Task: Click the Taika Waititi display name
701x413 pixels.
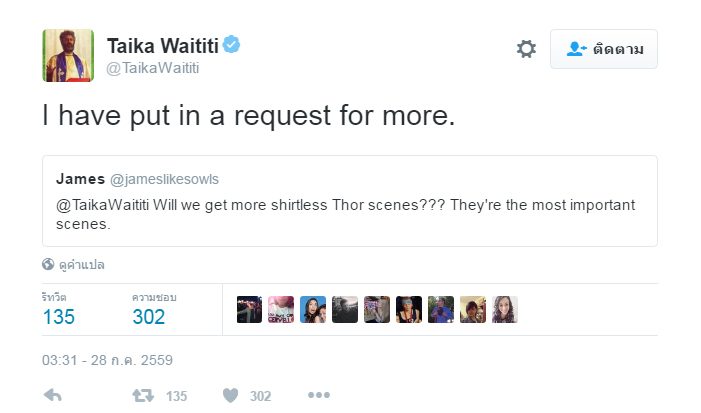Action: click(x=162, y=45)
